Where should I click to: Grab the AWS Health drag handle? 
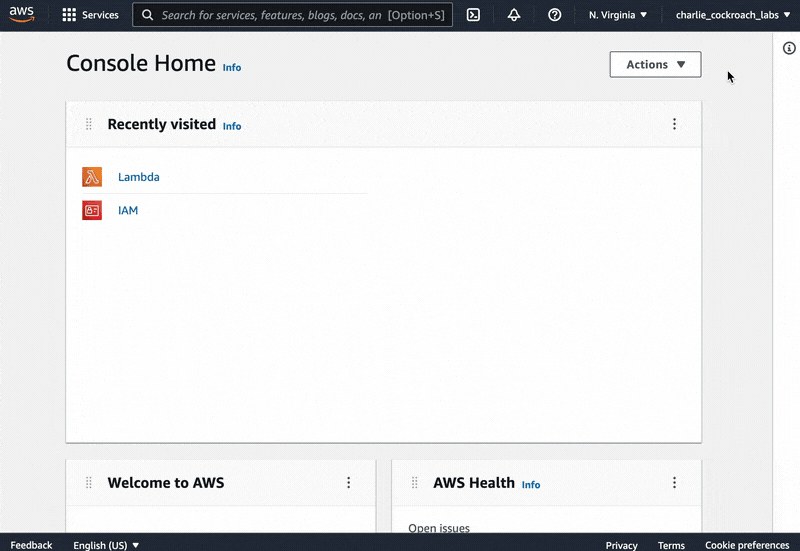(414, 483)
